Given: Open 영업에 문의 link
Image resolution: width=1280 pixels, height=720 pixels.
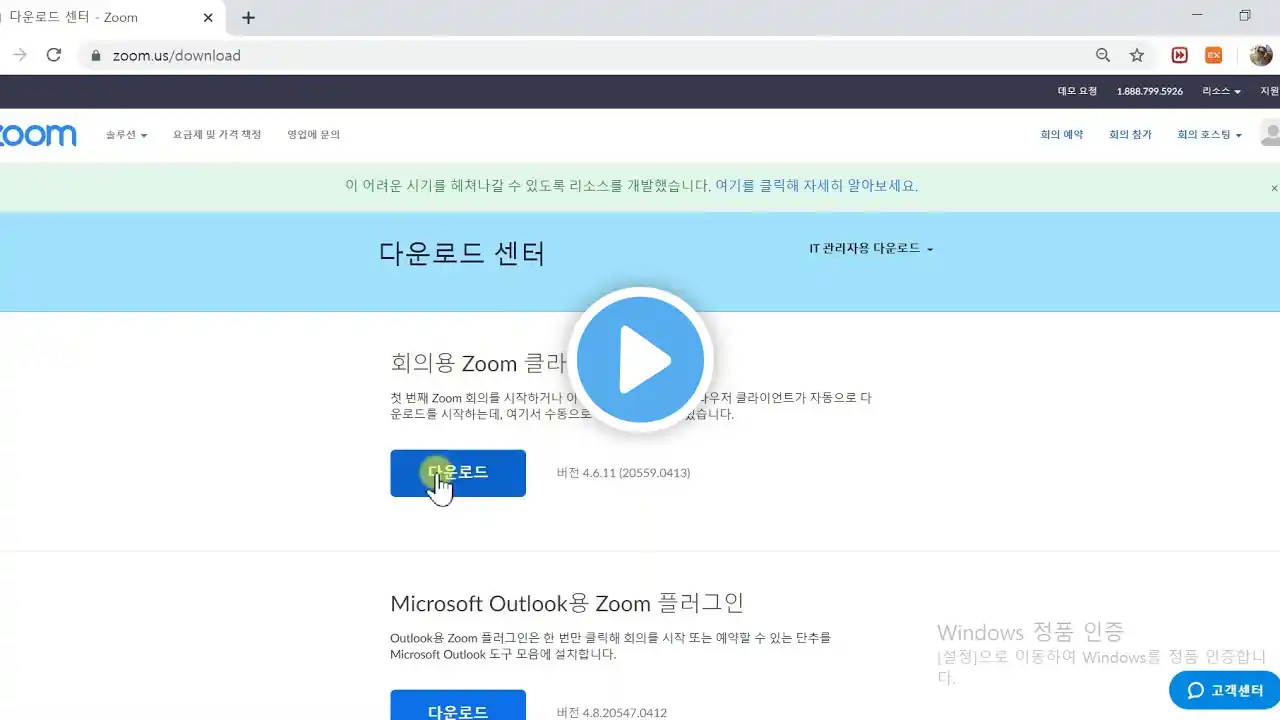Looking at the screenshot, I should 314,135.
